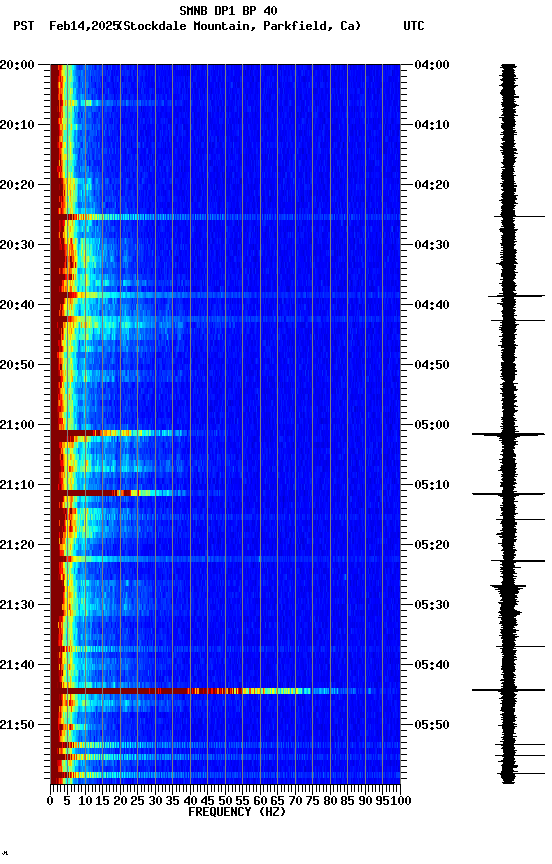
Task: Click the 80 Hz frequency axis value
Action: click(330, 802)
